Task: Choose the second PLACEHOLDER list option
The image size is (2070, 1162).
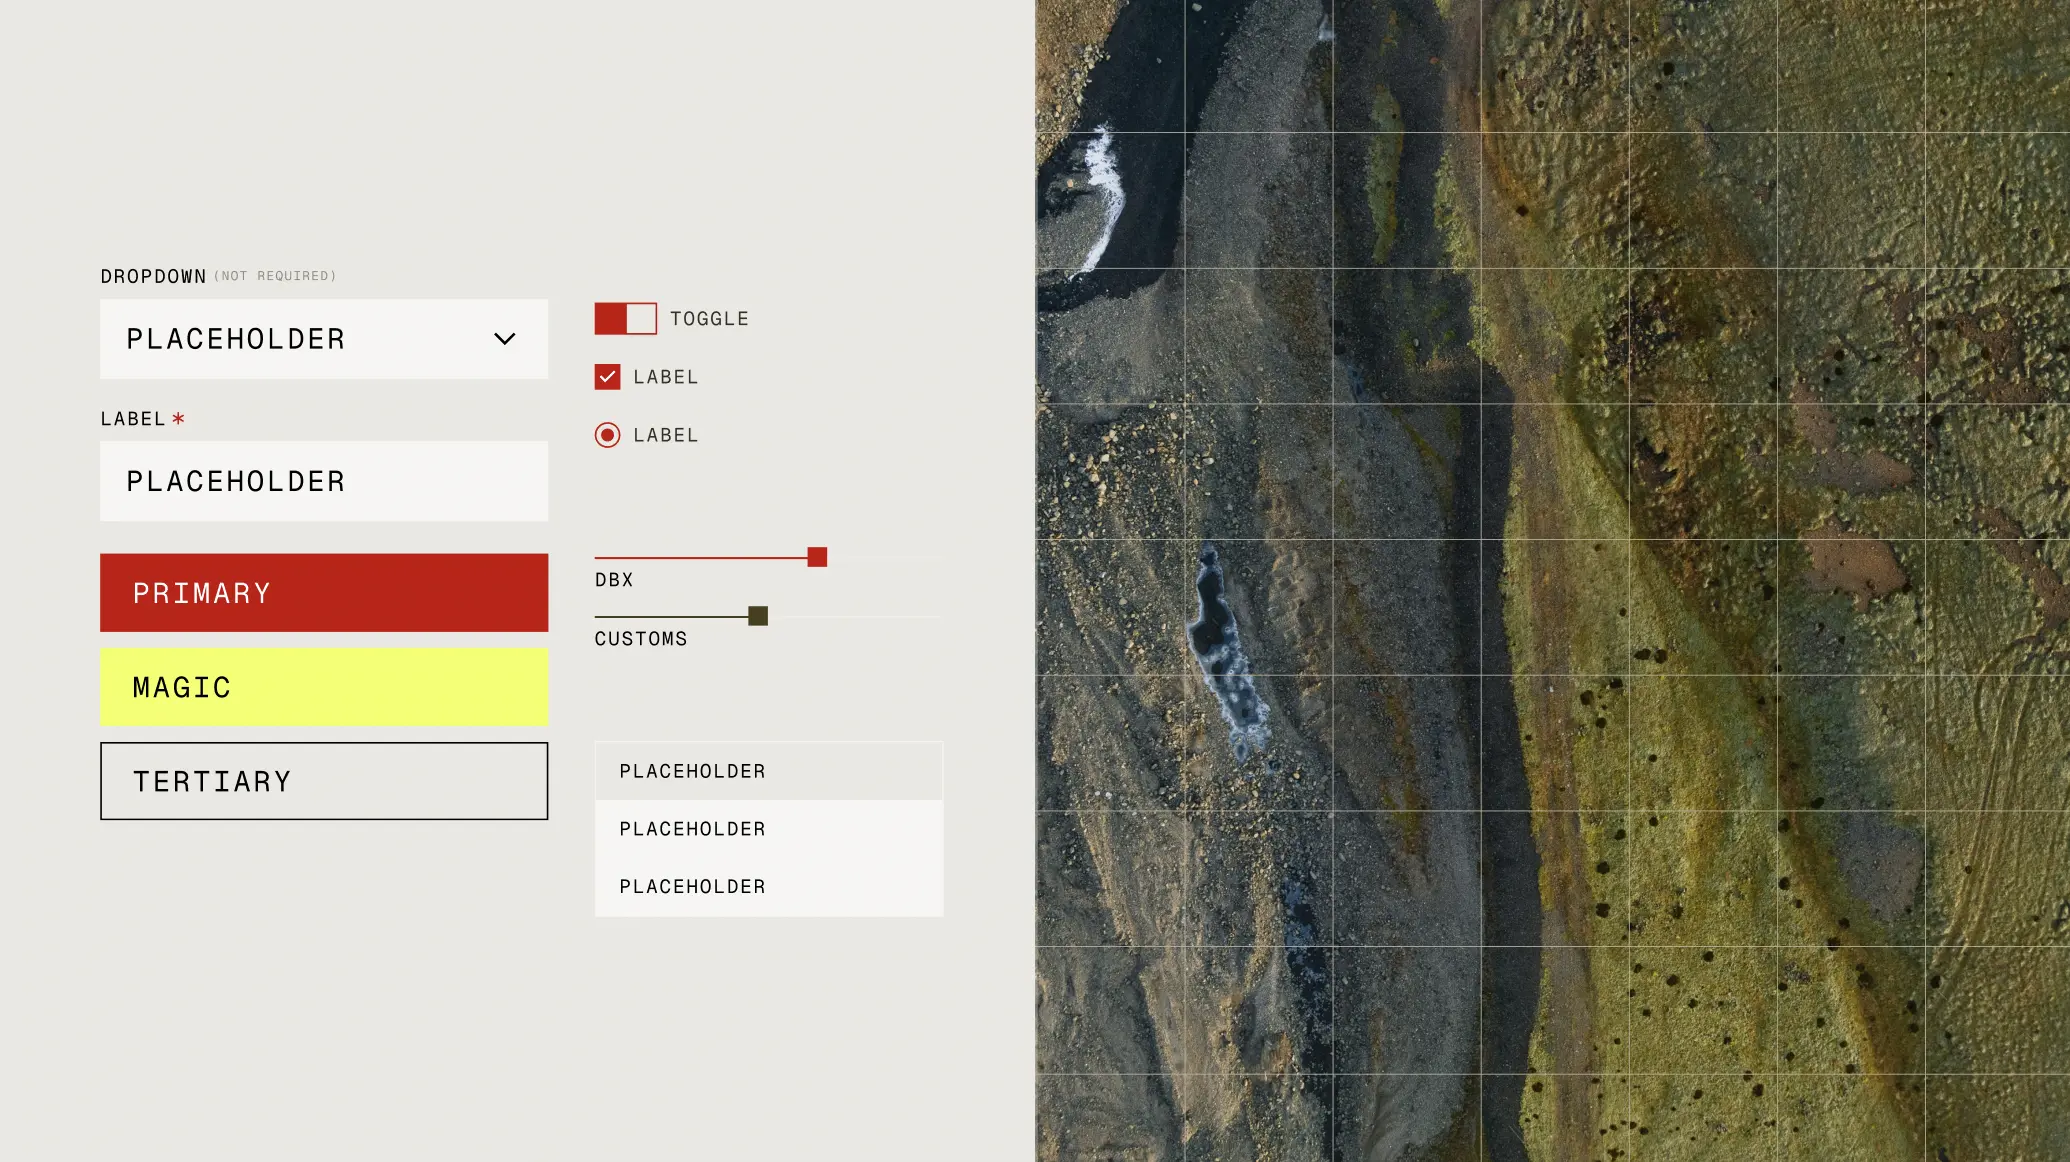Action: 768,829
